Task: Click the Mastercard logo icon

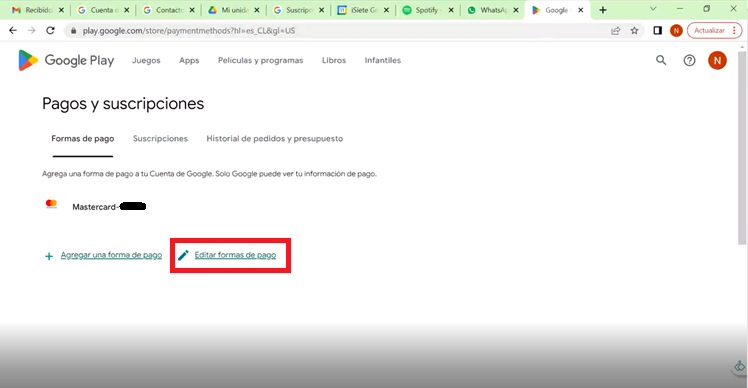Action: click(51, 204)
